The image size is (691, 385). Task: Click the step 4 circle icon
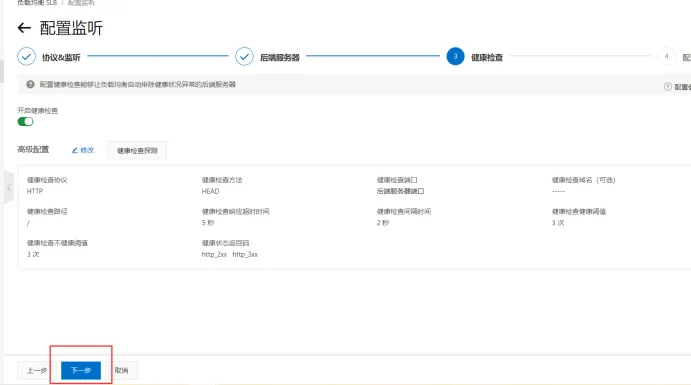[x=666, y=56]
